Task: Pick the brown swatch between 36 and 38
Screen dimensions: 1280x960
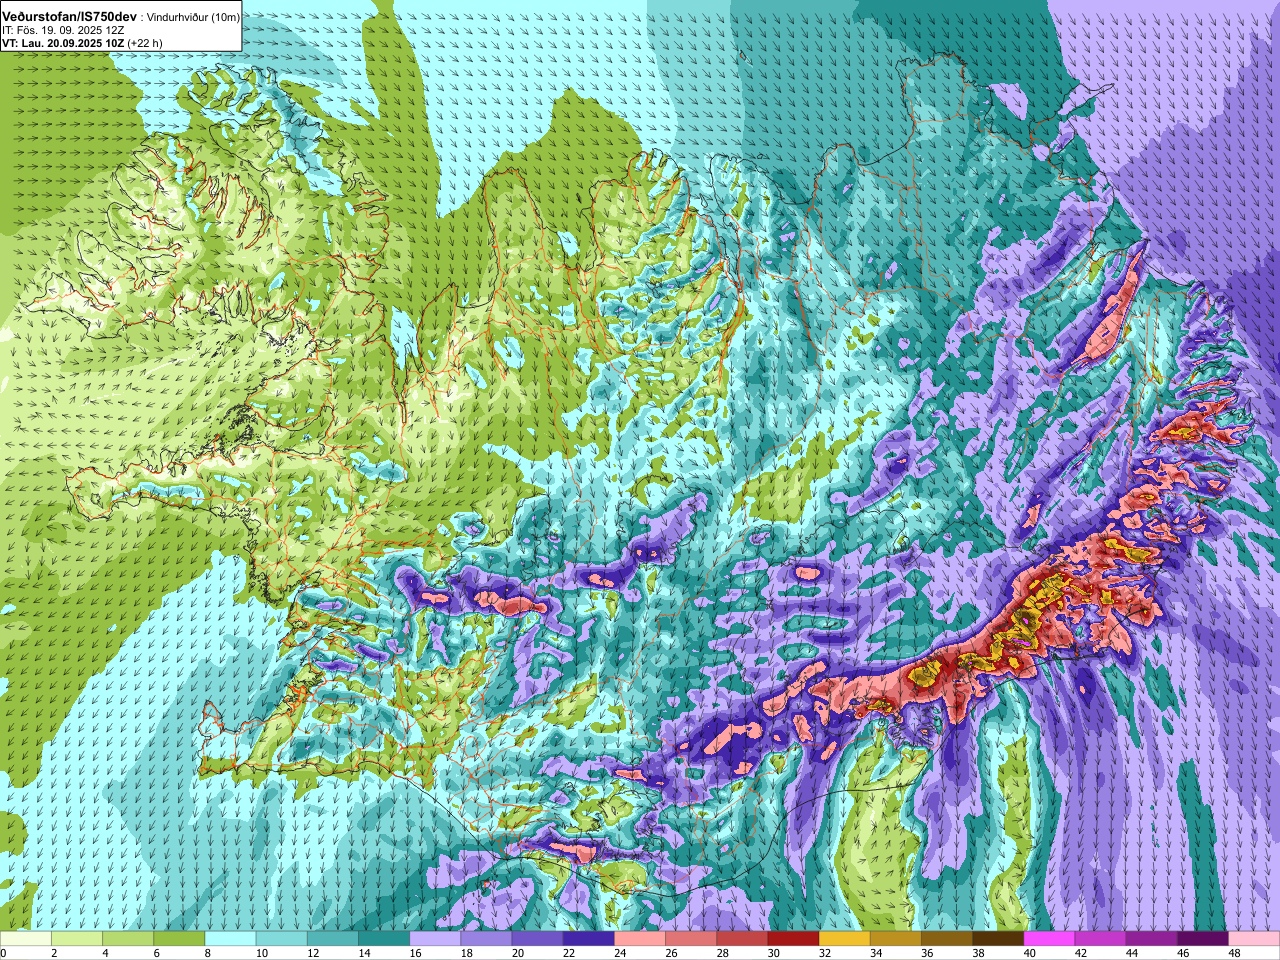Action: (947, 939)
